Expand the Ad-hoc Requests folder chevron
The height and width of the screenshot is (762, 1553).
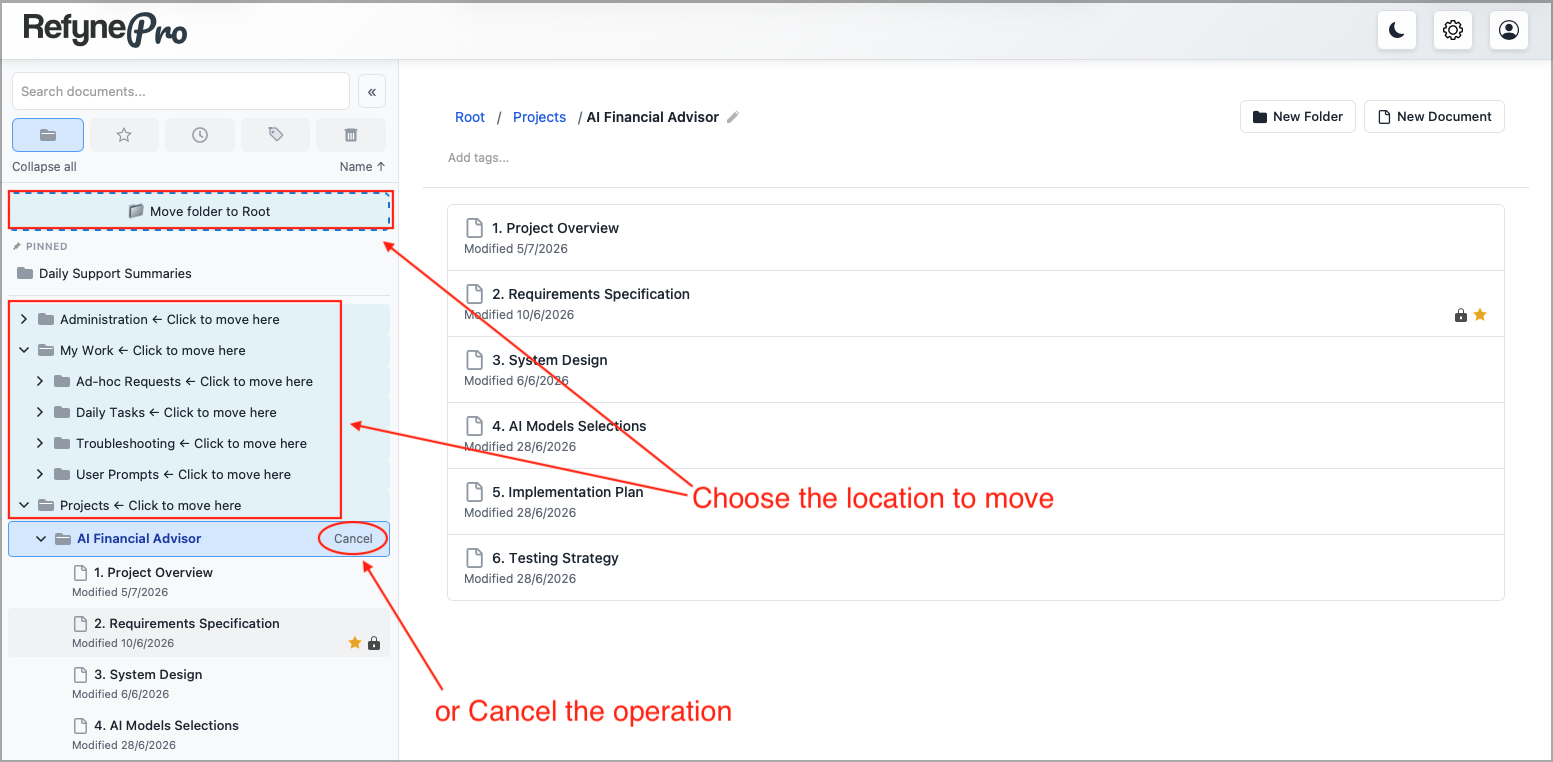point(41,381)
